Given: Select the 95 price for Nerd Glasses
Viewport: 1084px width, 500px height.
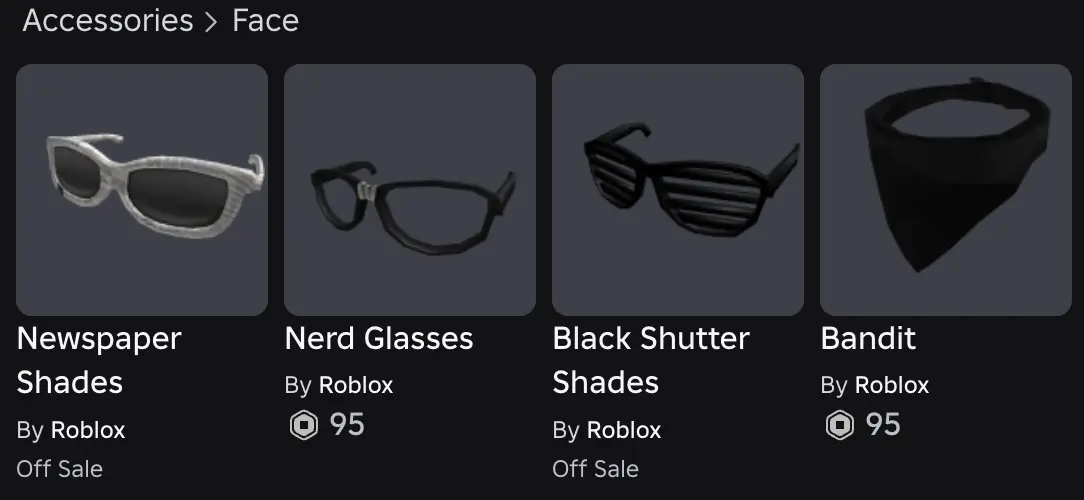Looking at the screenshot, I should click(x=347, y=425).
